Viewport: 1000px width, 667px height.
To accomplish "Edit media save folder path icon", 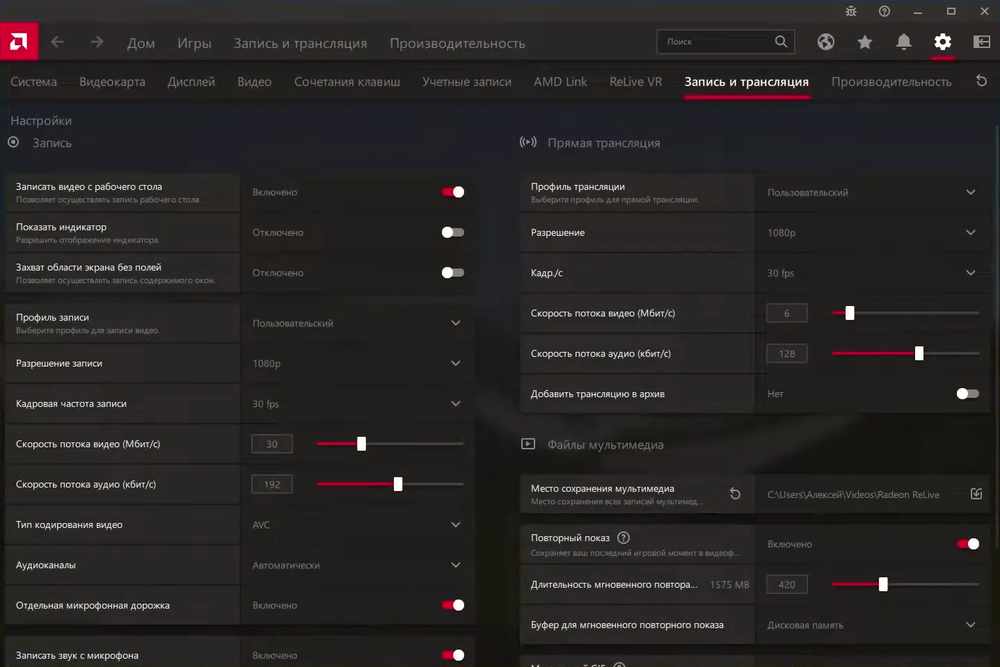I will coord(976,494).
